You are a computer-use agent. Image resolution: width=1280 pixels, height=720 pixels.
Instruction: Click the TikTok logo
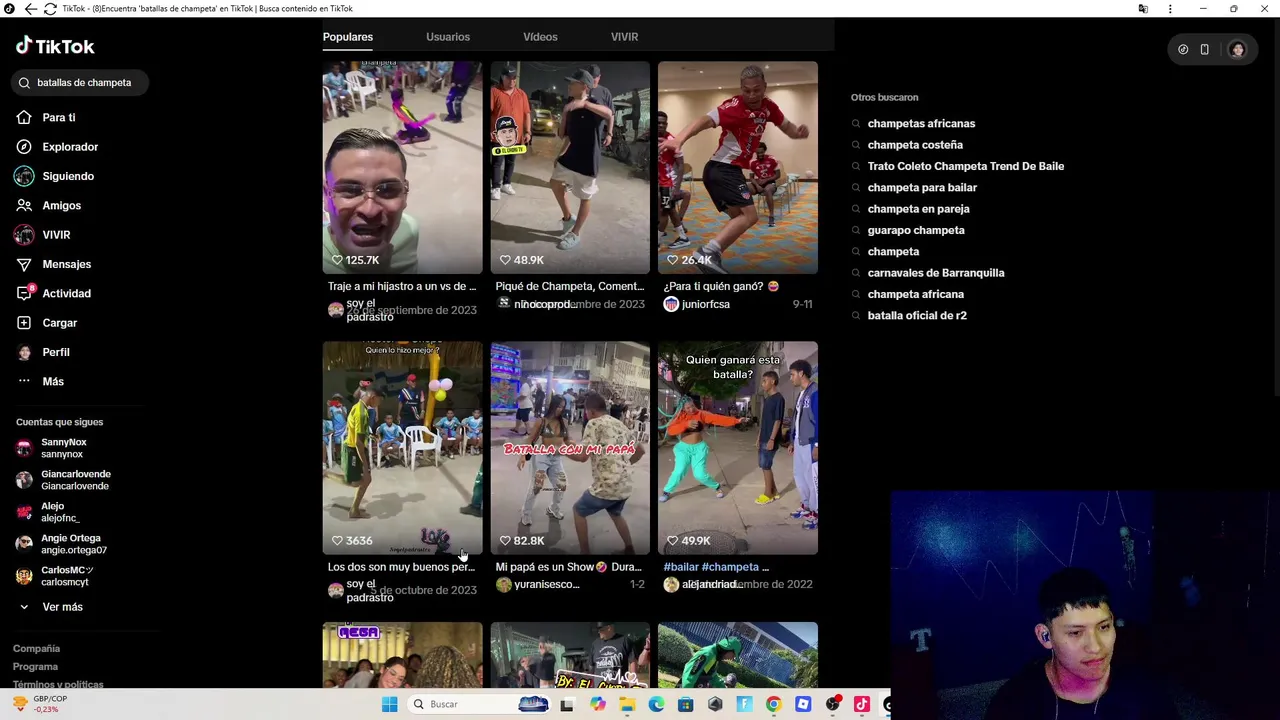point(55,46)
